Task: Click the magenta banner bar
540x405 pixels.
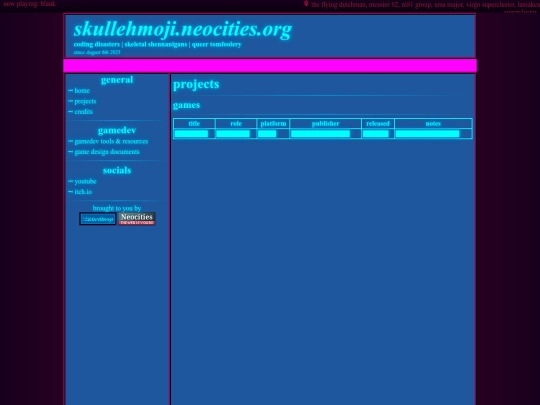Action: pos(270,65)
